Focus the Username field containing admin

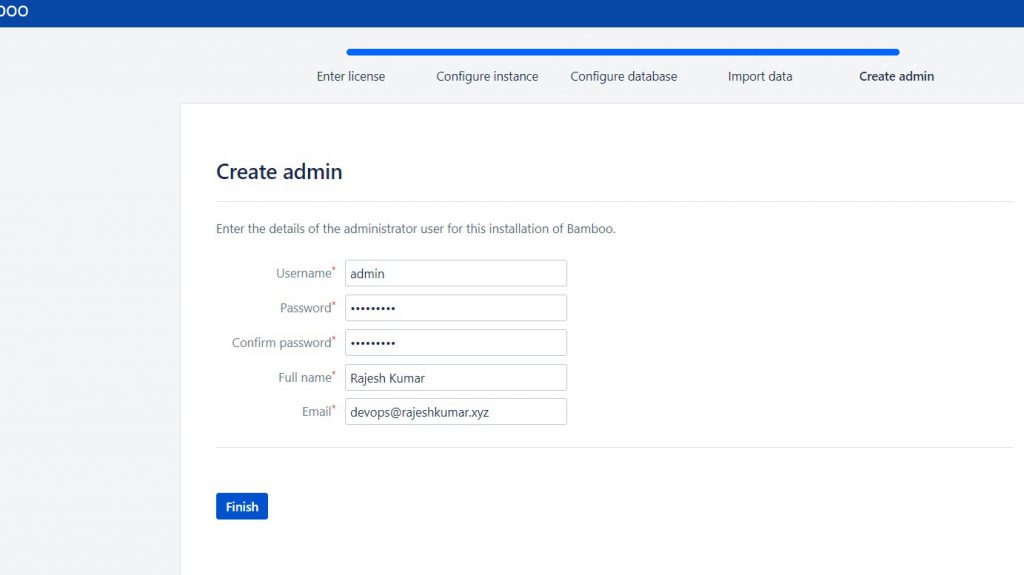coord(455,273)
